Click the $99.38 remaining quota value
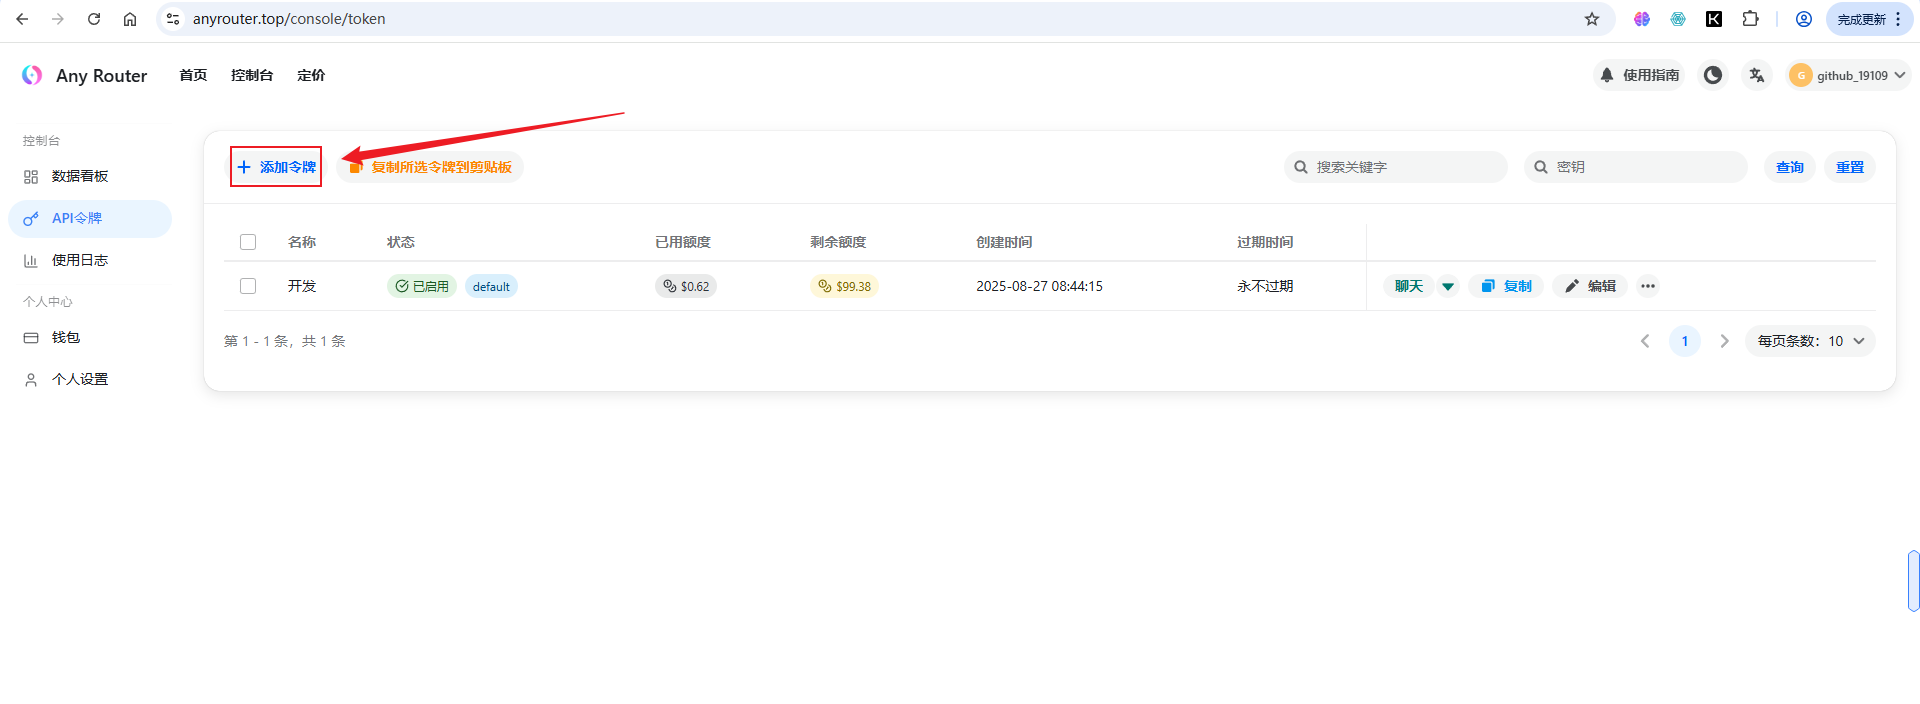 (844, 286)
